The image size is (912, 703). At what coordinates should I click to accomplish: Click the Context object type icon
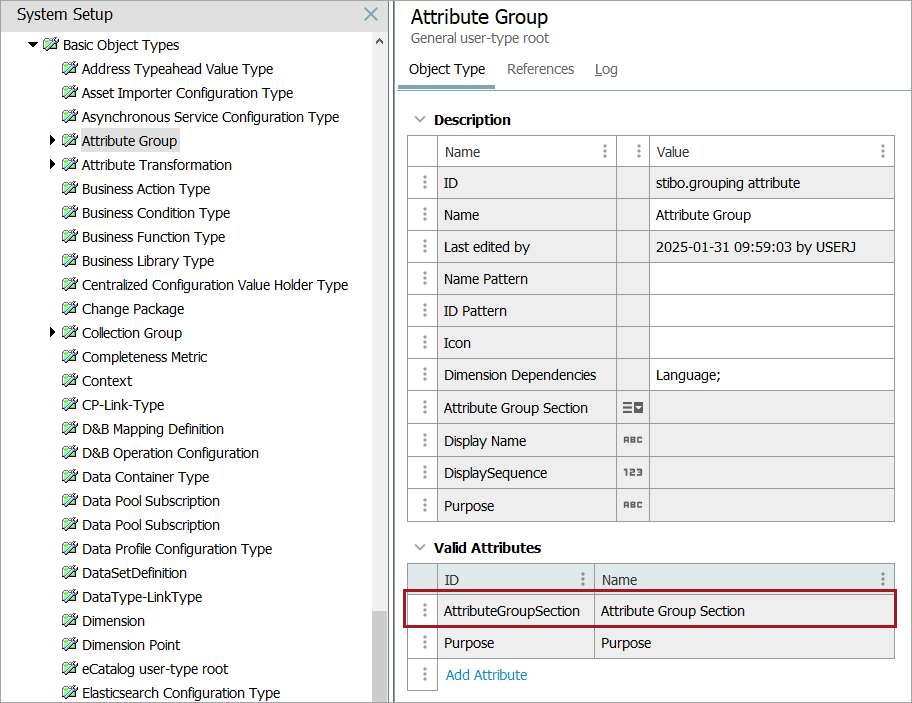(x=70, y=380)
